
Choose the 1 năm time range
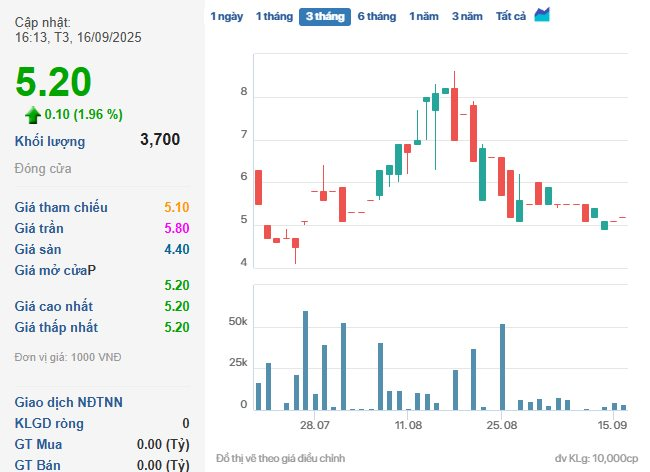point(424,16)
